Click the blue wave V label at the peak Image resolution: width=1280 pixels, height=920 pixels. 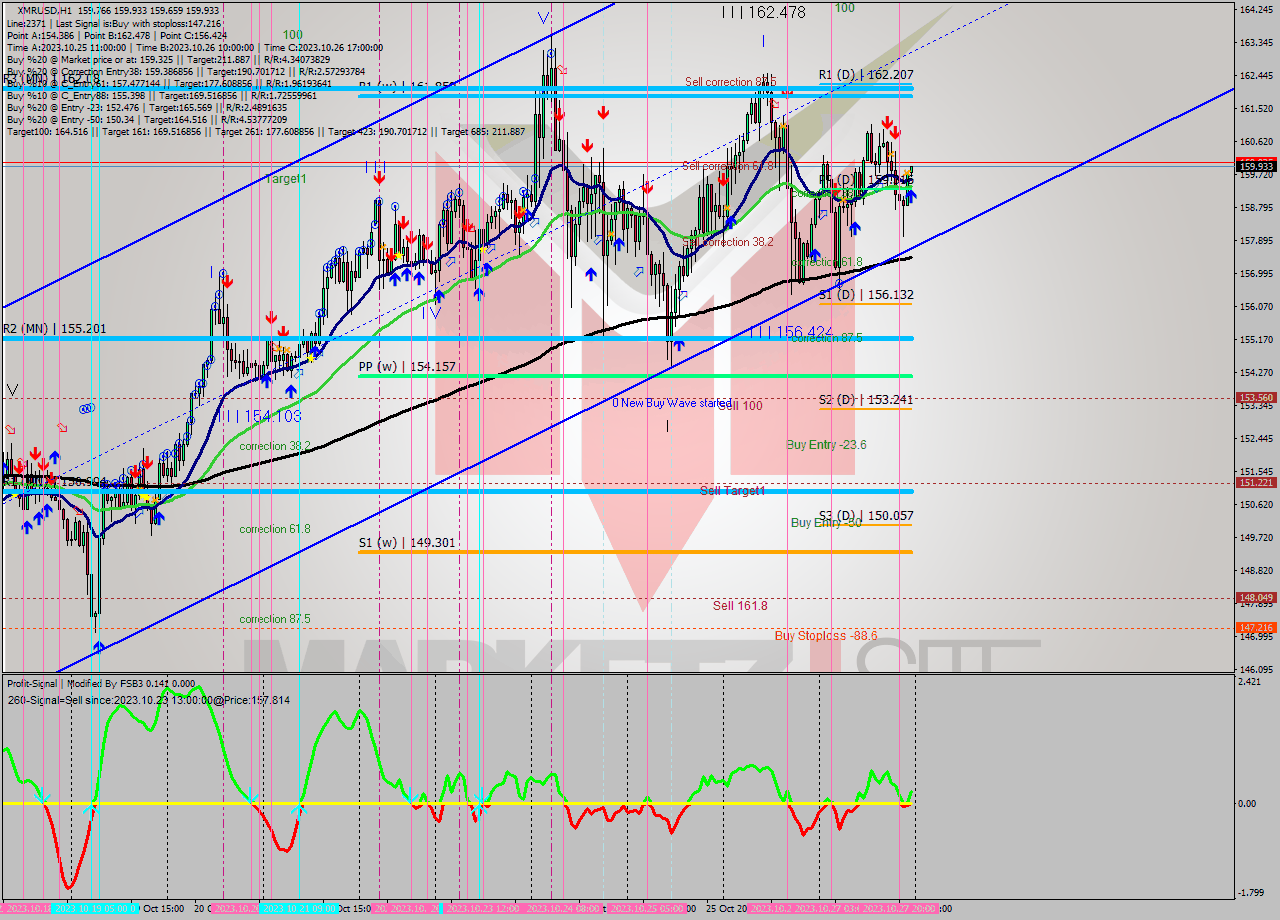coord(543,18)
